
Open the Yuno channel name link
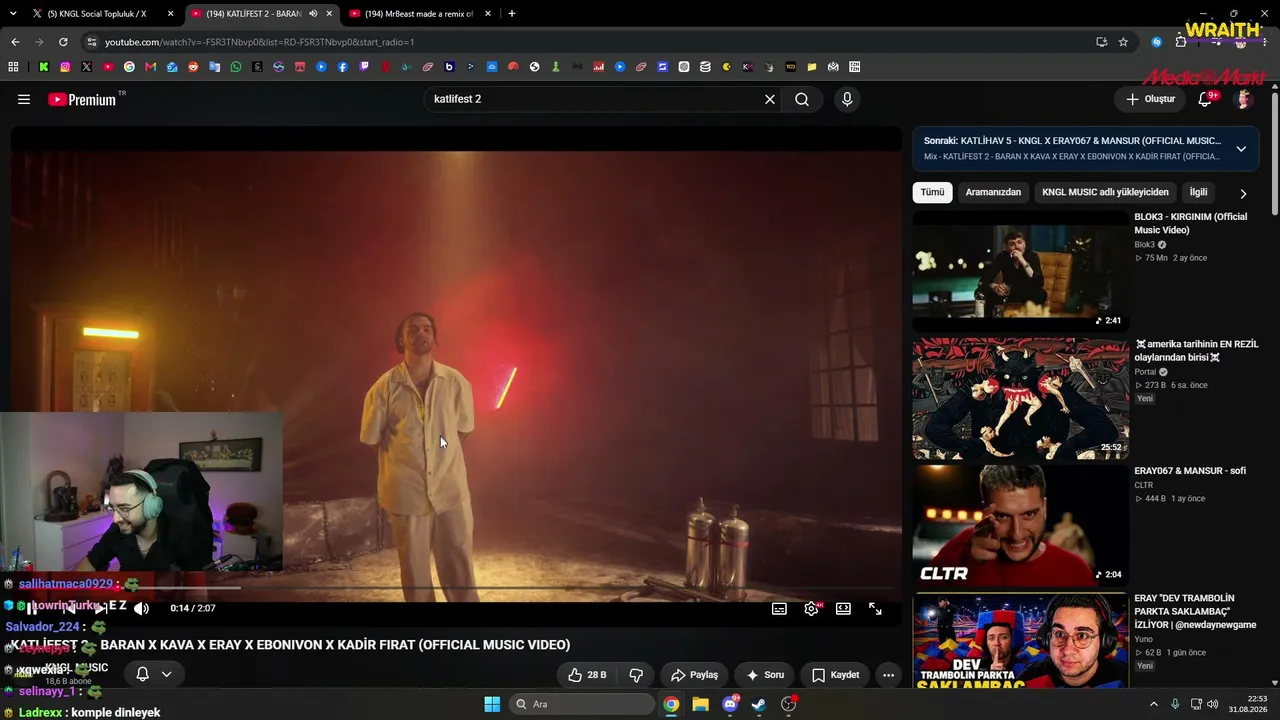pos(1143,639)
